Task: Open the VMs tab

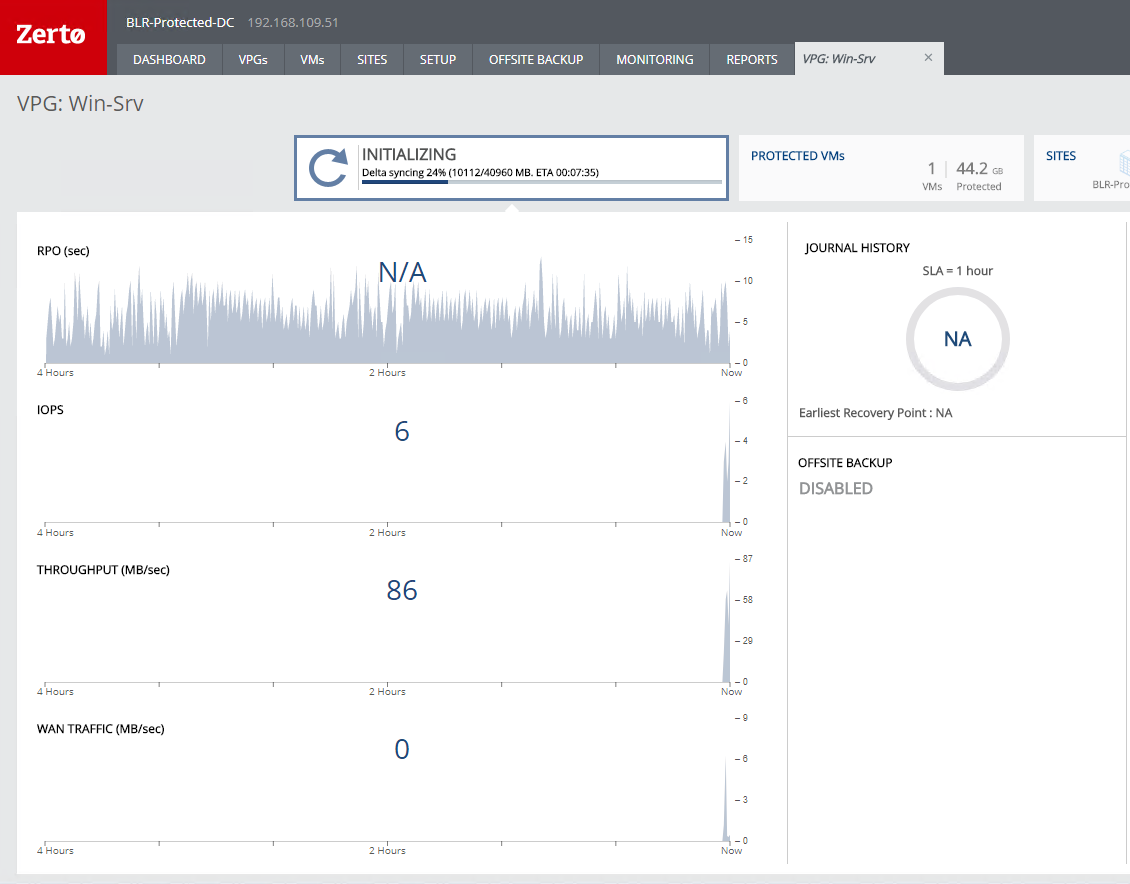Action: tap(312, 60)
